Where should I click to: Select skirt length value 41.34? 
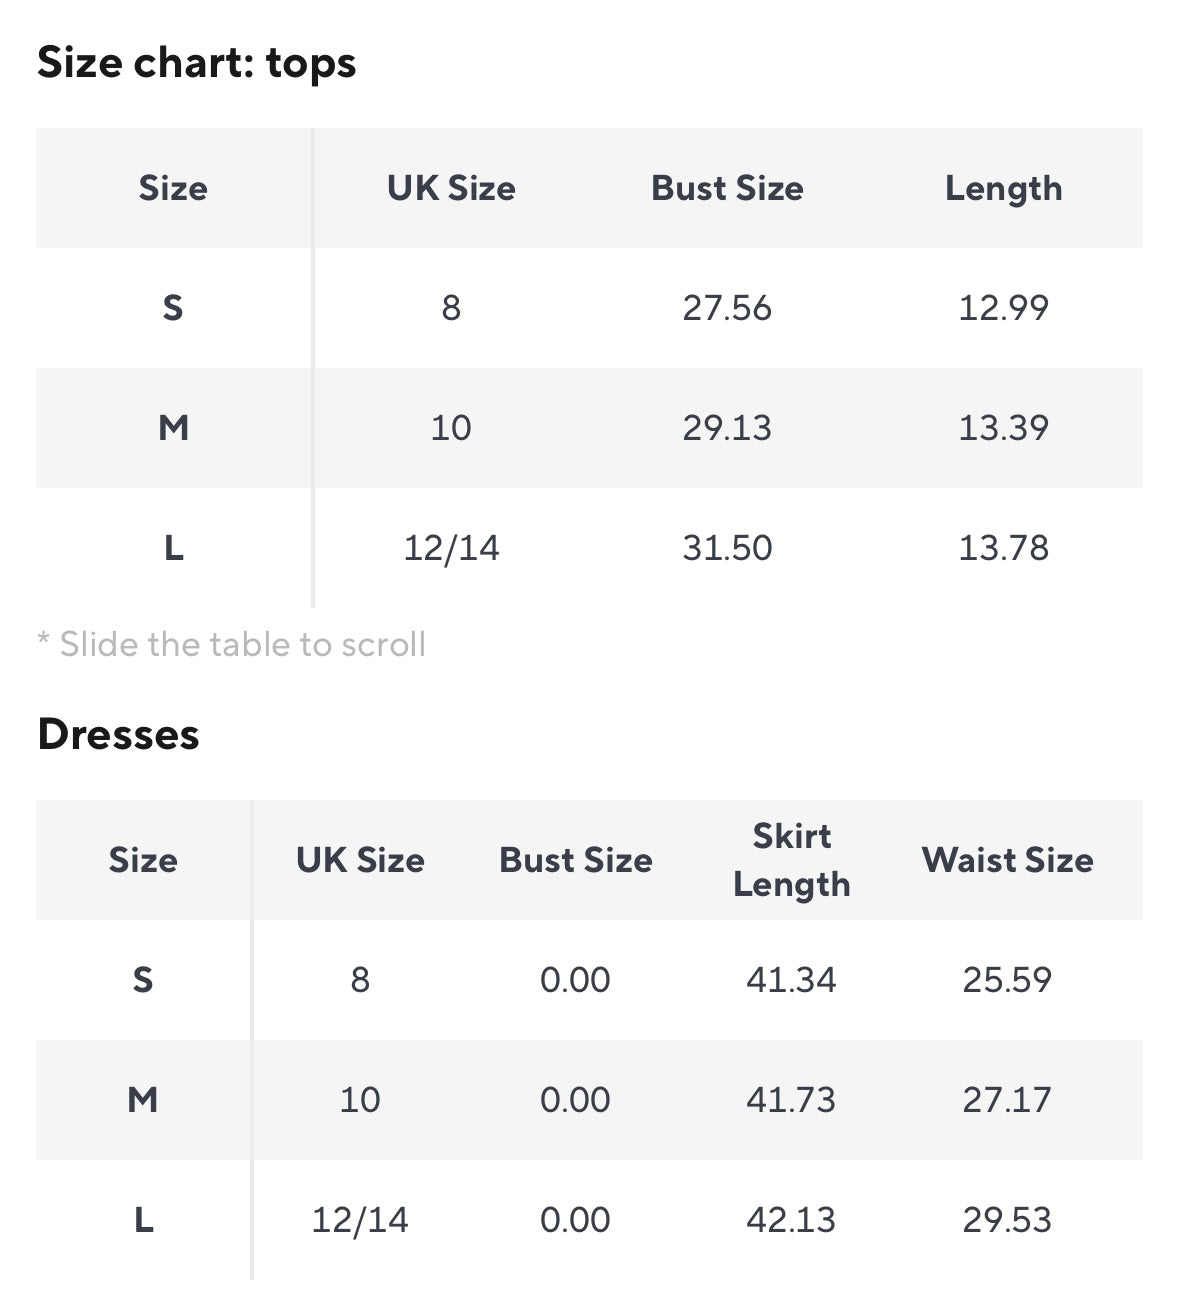(x=791, y=980)
